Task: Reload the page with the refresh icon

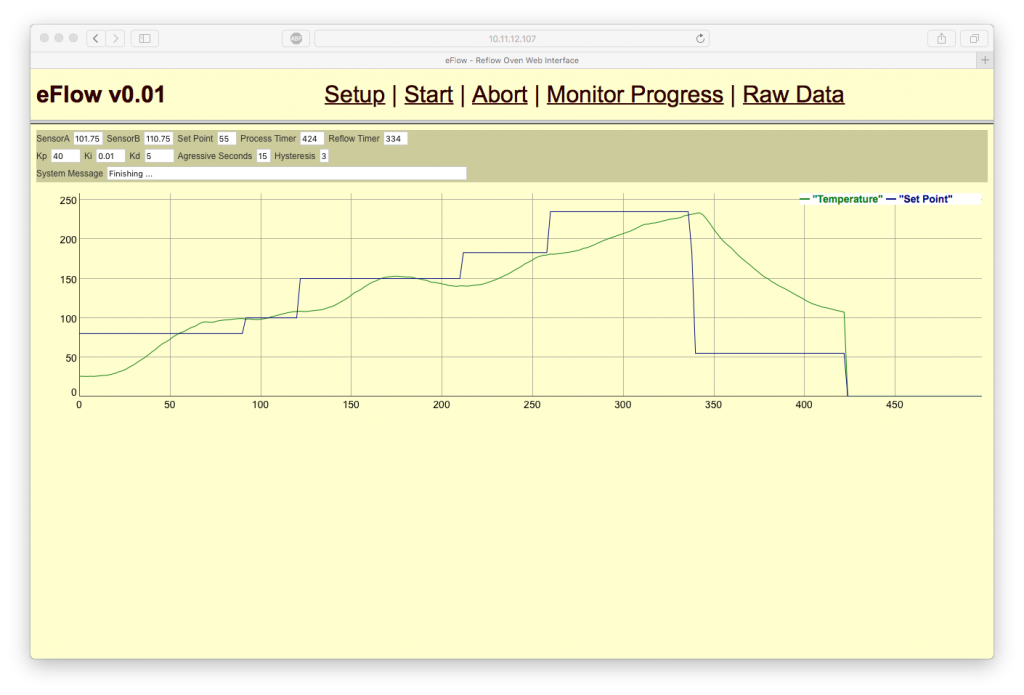Action: tap(699, 38)
